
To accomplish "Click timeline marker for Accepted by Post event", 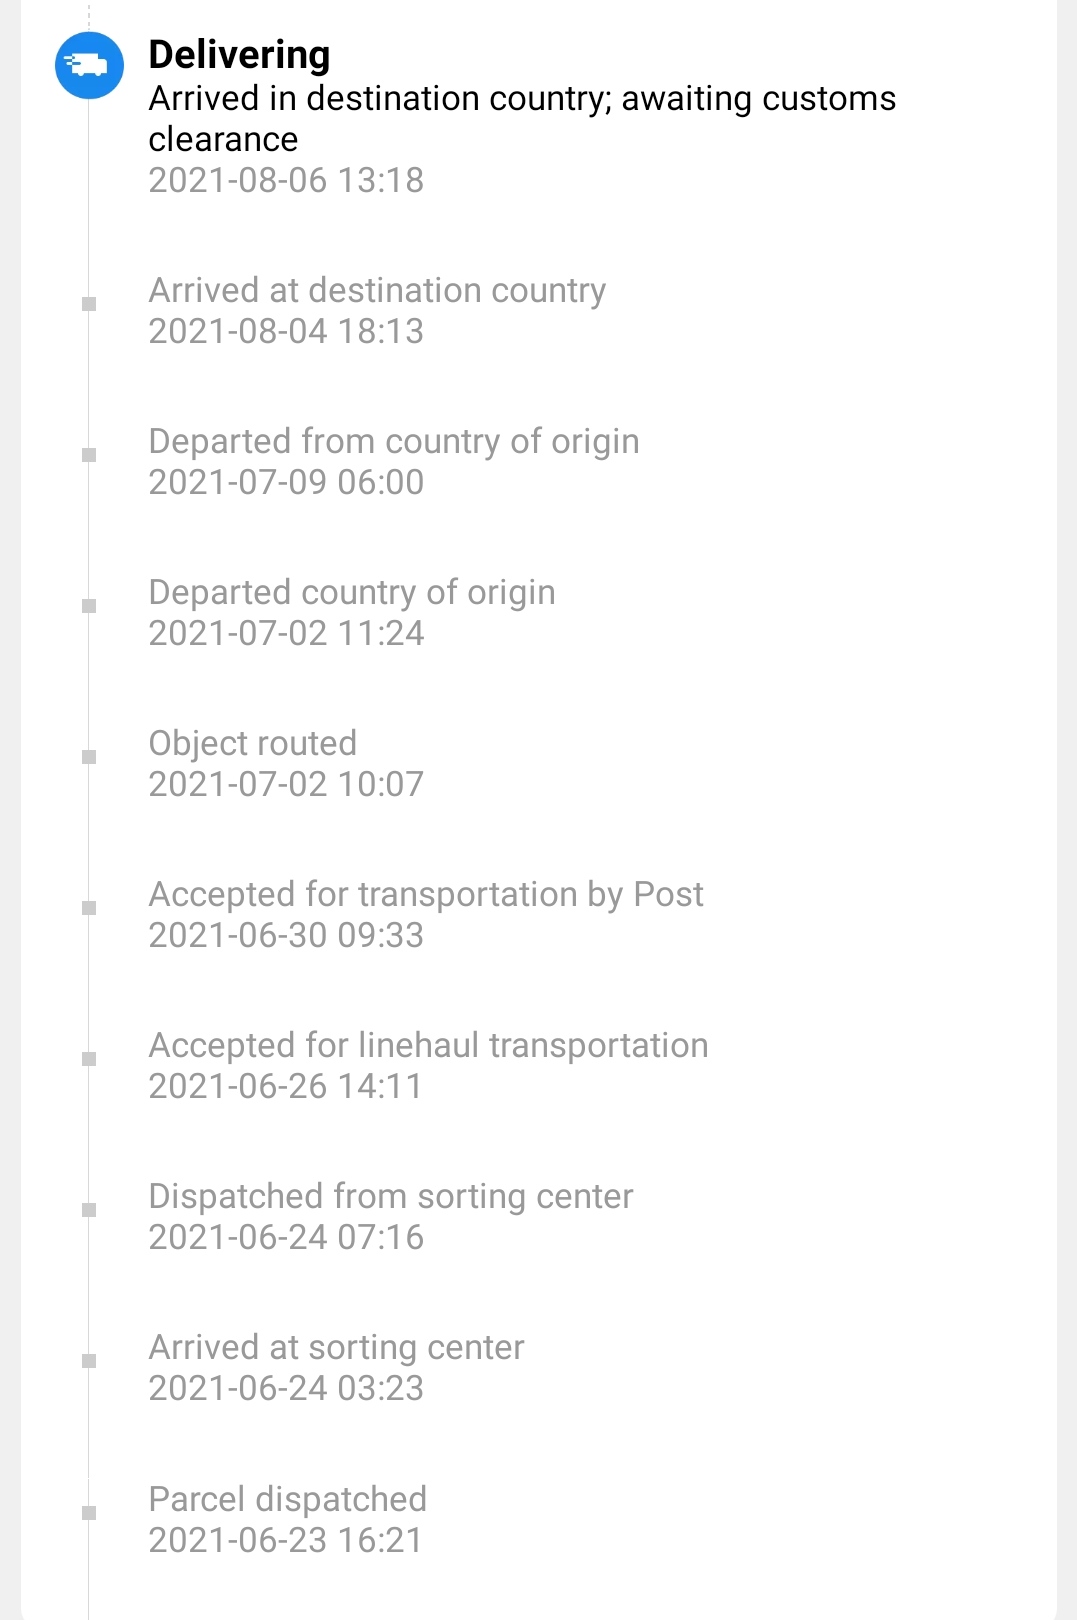I will point(89,908).
